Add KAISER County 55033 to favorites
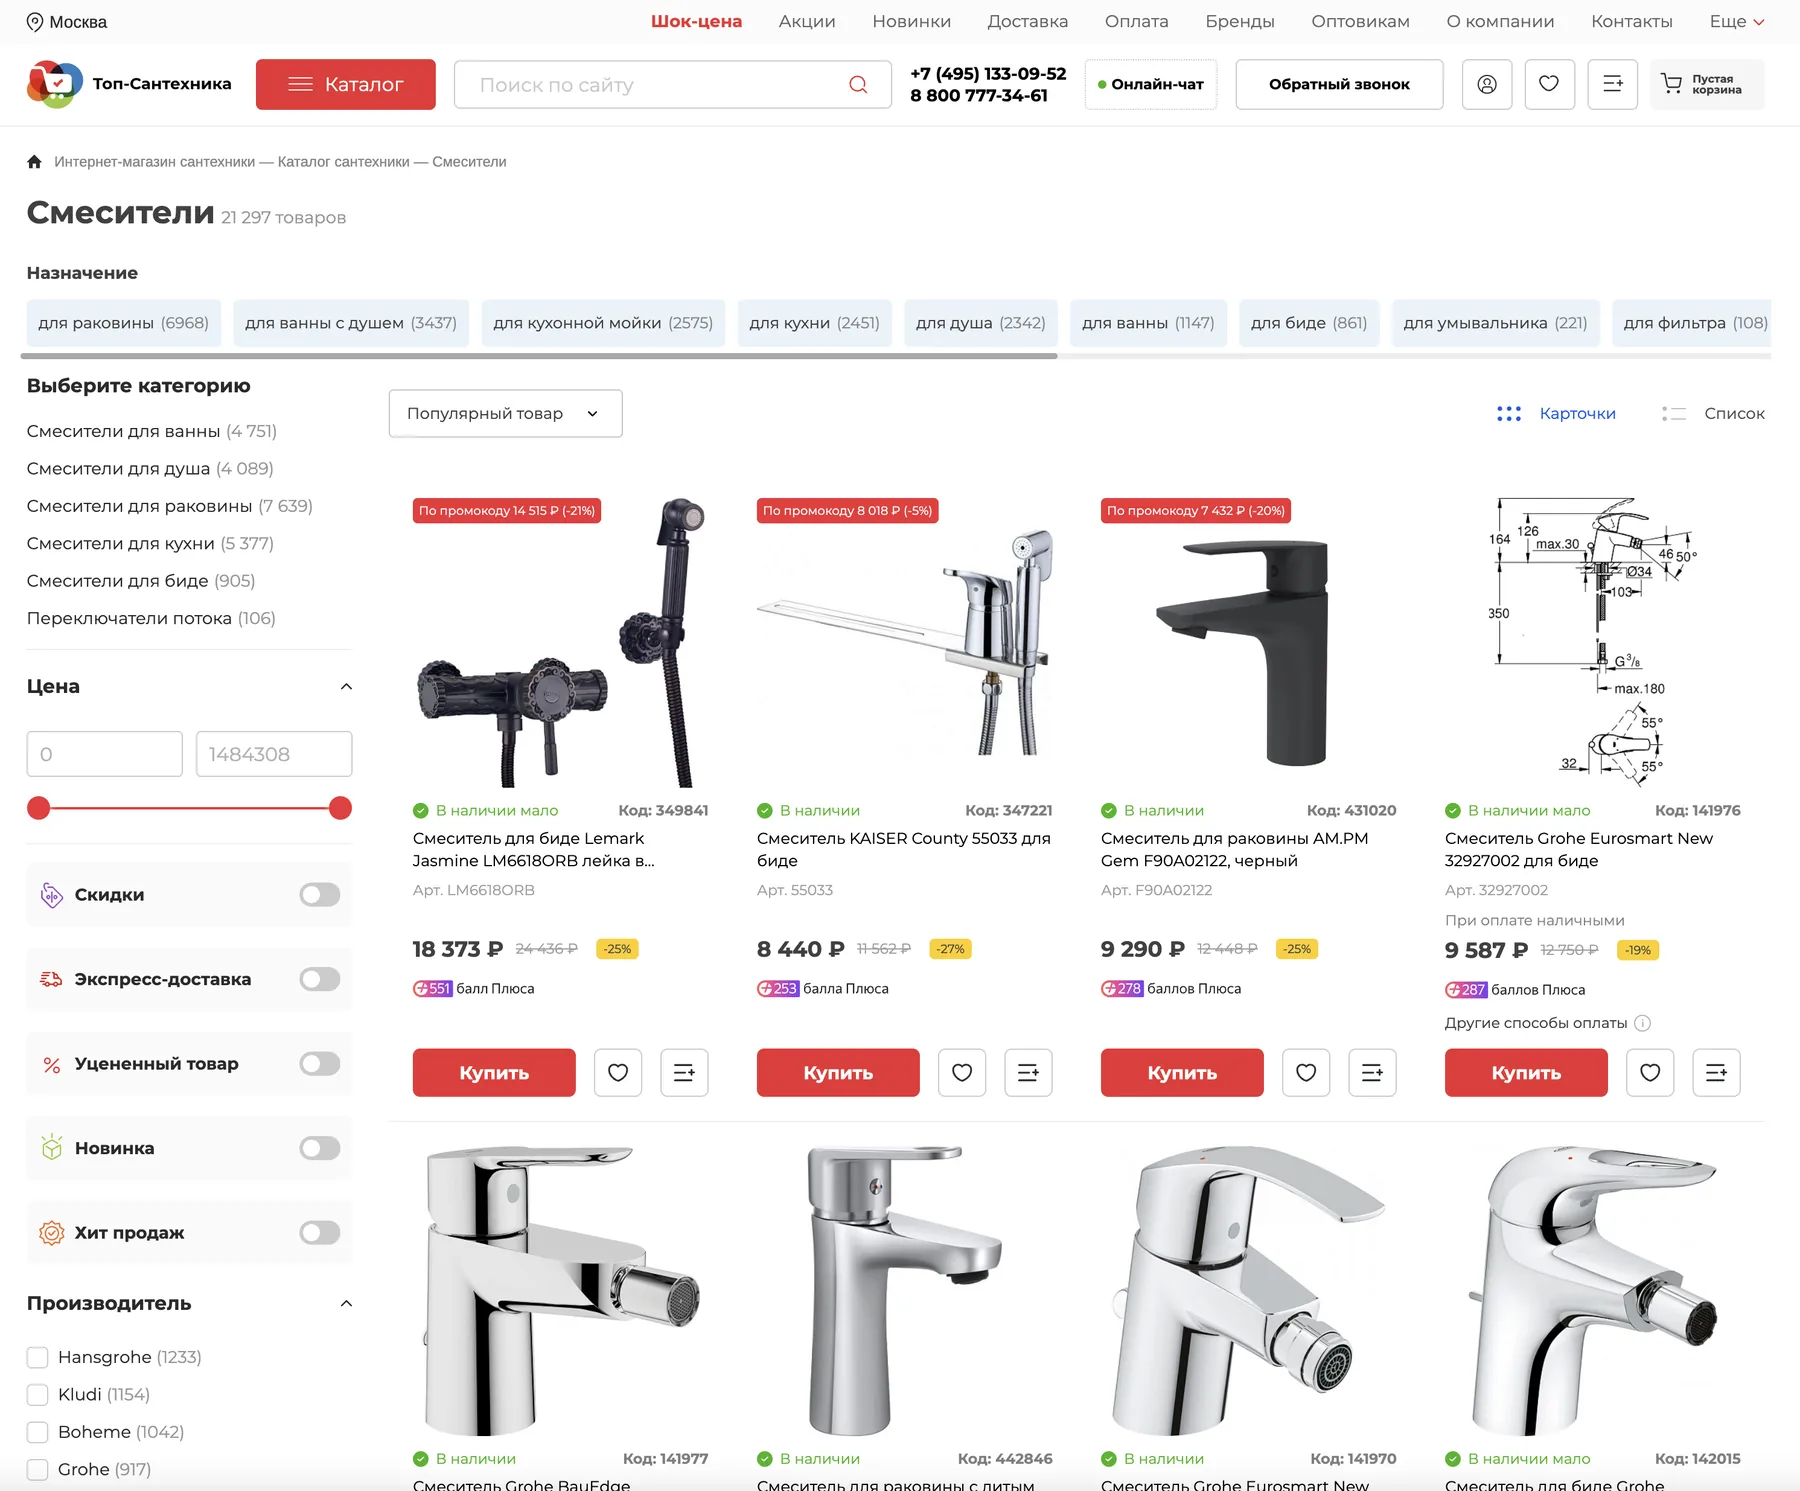The image size is (1800, 1491). coord(962,1073)
